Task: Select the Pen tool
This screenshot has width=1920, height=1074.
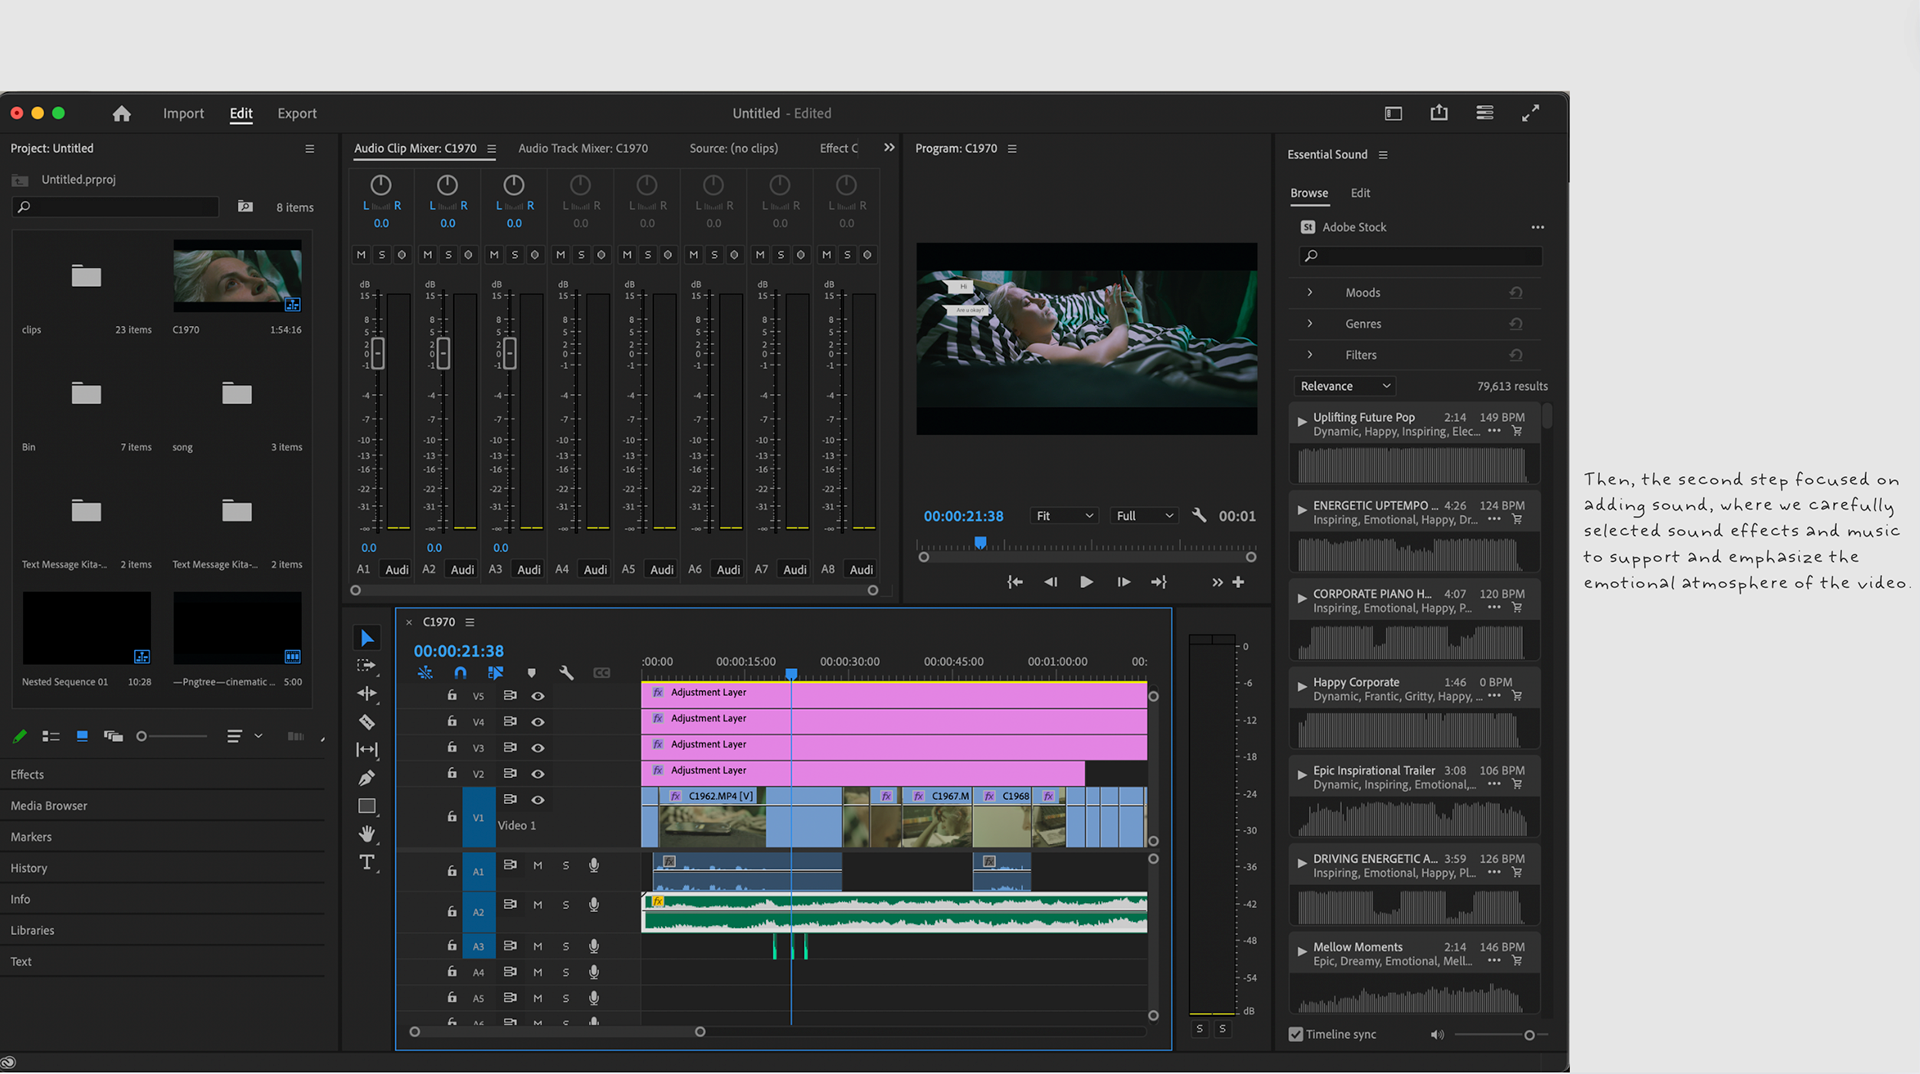Action: click(367, 778)
